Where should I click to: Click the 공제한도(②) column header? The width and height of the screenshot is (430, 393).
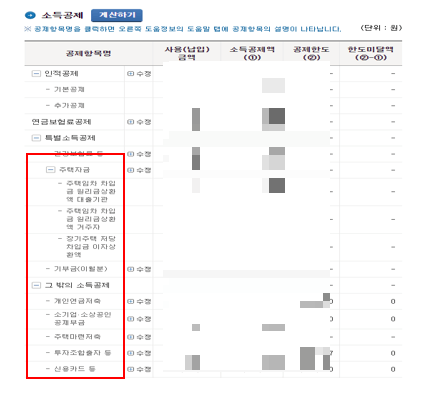311,53
